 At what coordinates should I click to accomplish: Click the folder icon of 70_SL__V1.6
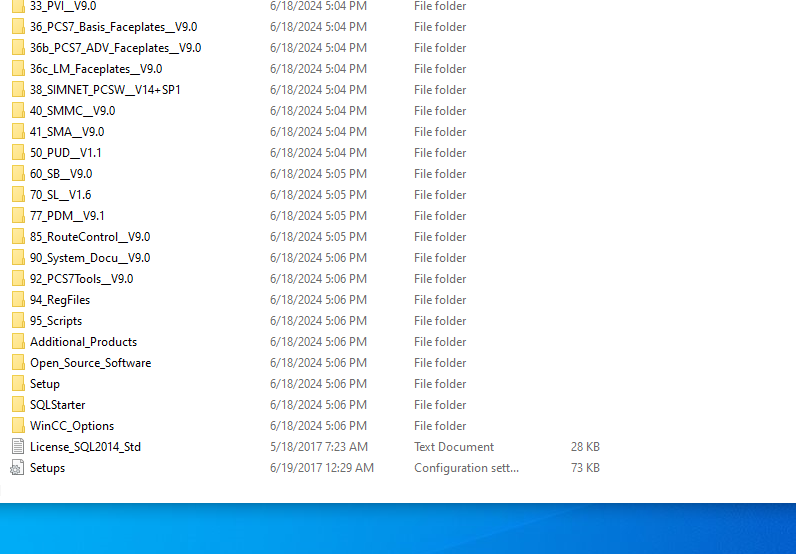click(18, 194)
